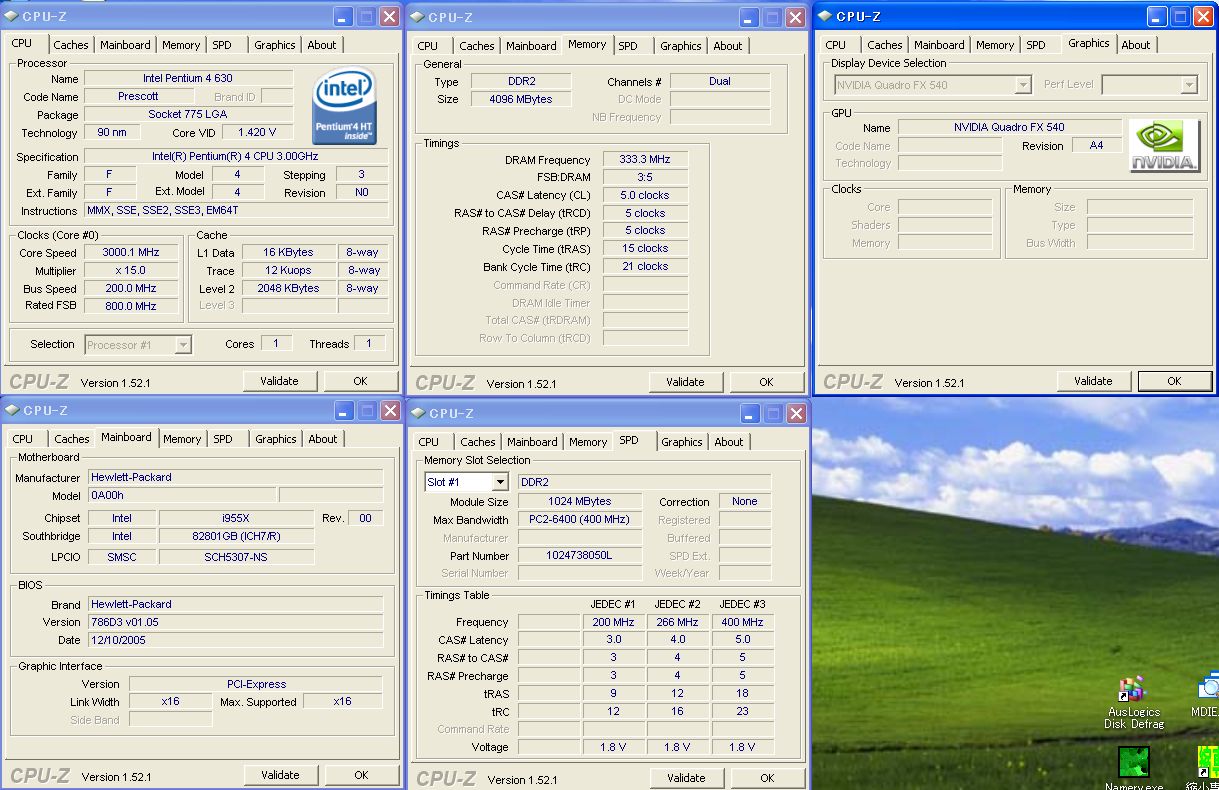This screenshot has width=1219, height=790.
Task: Switch to Graphics tab in the Mainboard window
Action: (x=275, y=439)
